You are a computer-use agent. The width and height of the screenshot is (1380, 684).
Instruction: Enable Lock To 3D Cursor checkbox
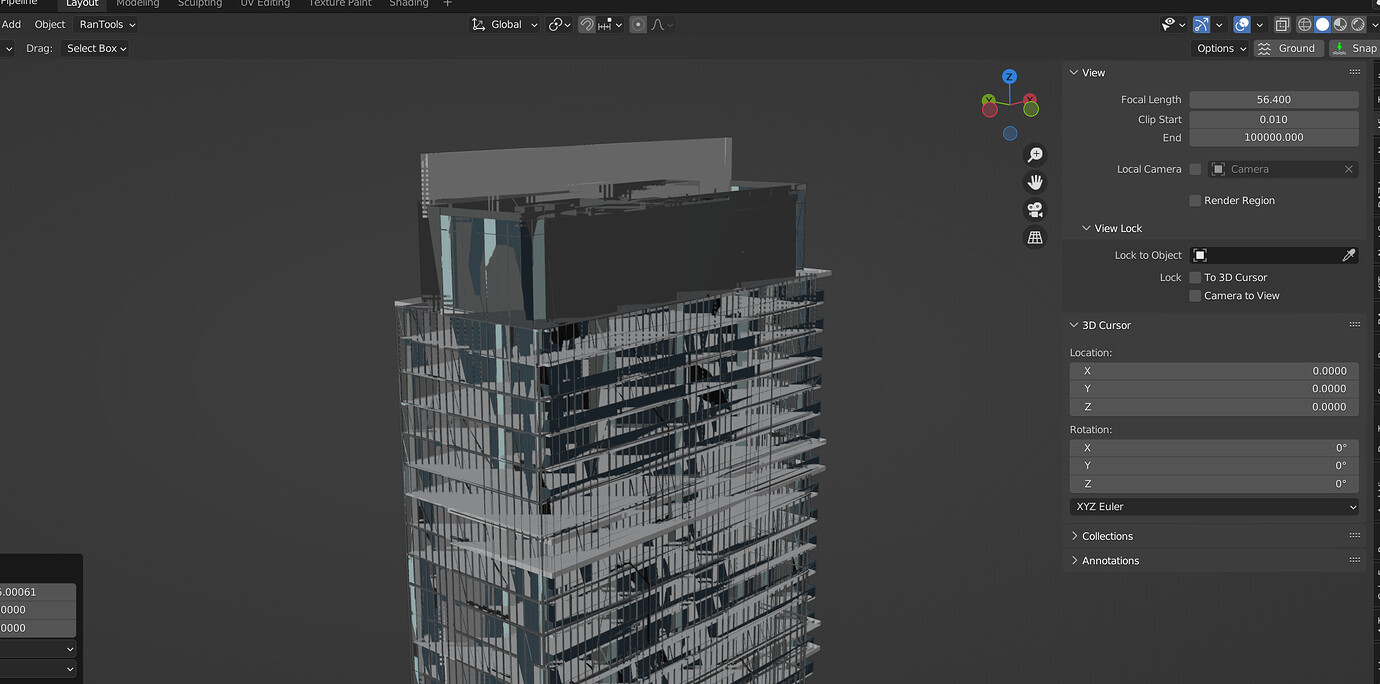point(1195,277)
